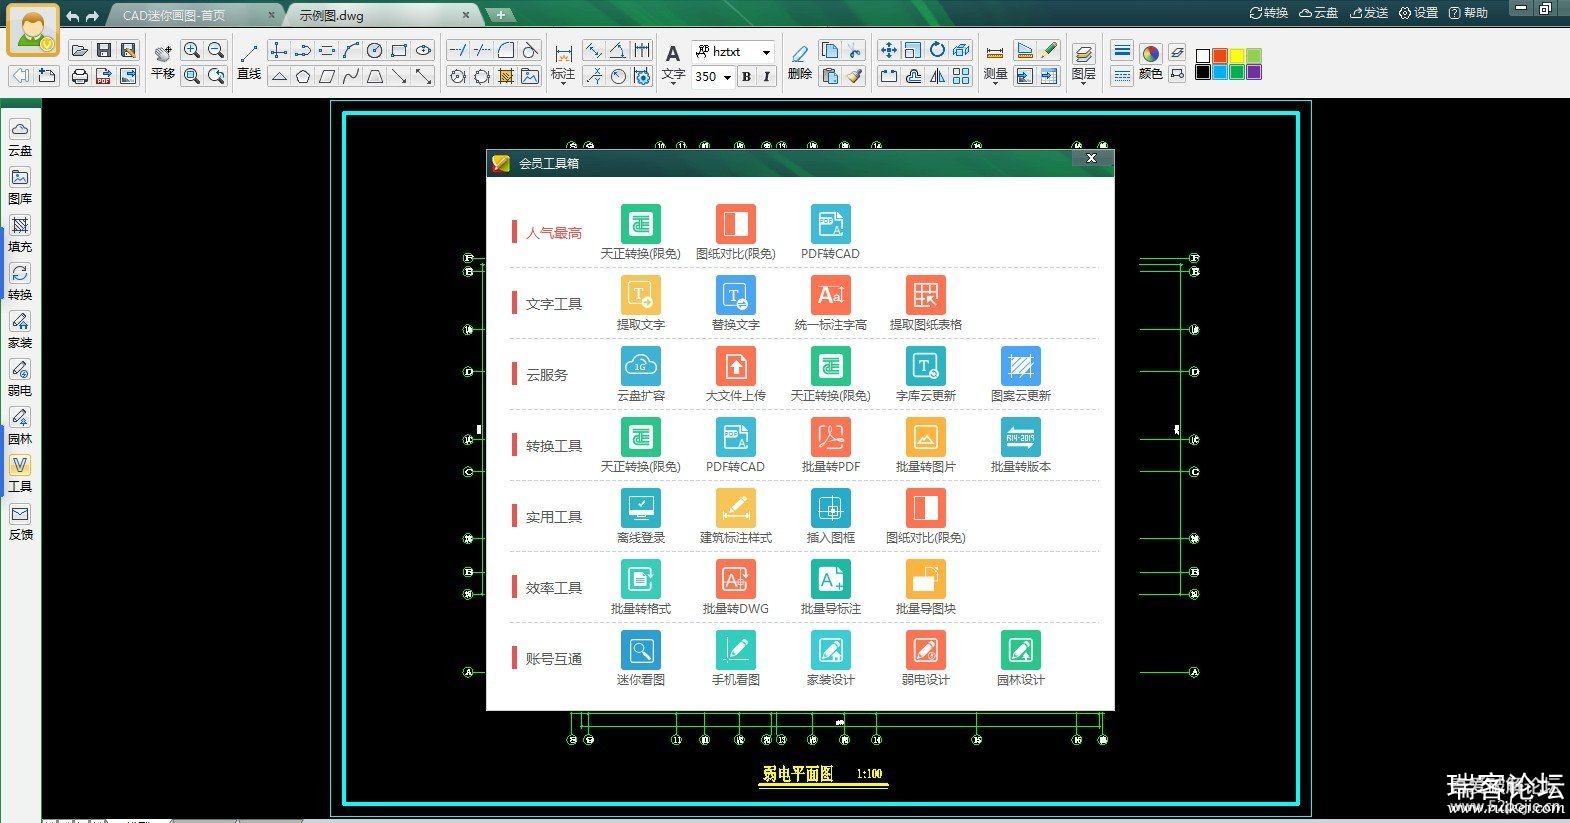Open 批量导图块 tool

tap(925, 588)
